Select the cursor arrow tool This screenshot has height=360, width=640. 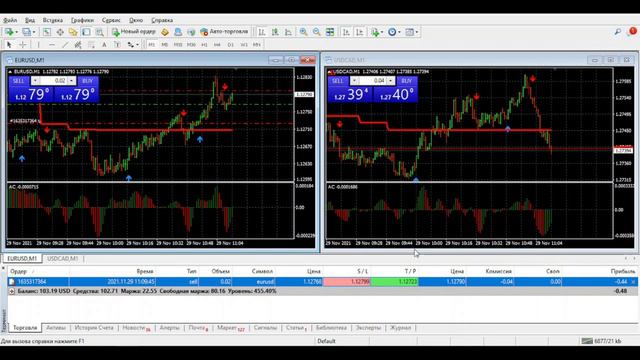point(9,44)
